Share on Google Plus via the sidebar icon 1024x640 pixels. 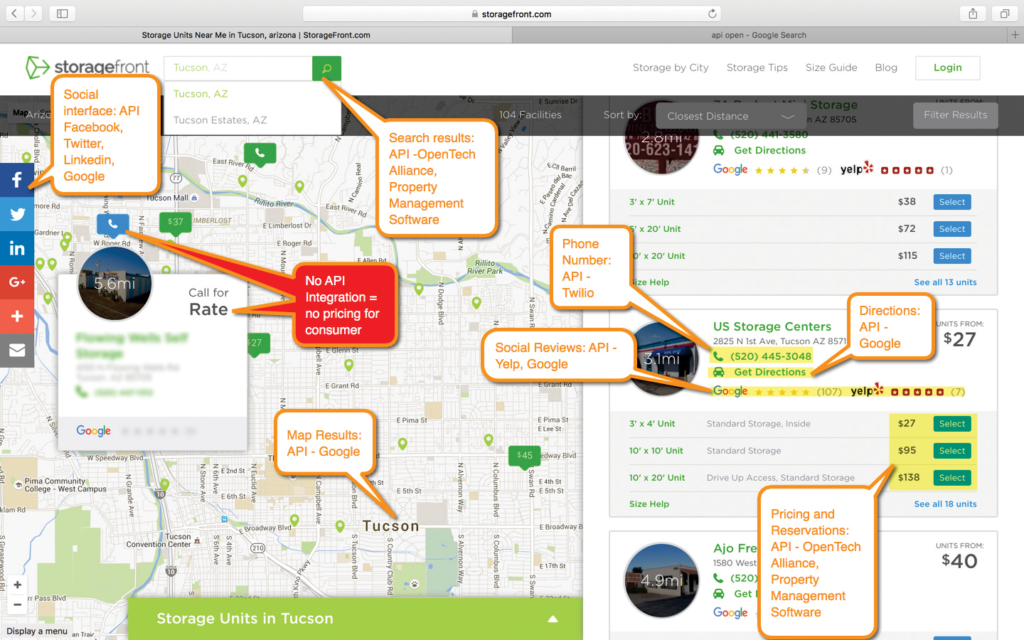tap(17, 282)
